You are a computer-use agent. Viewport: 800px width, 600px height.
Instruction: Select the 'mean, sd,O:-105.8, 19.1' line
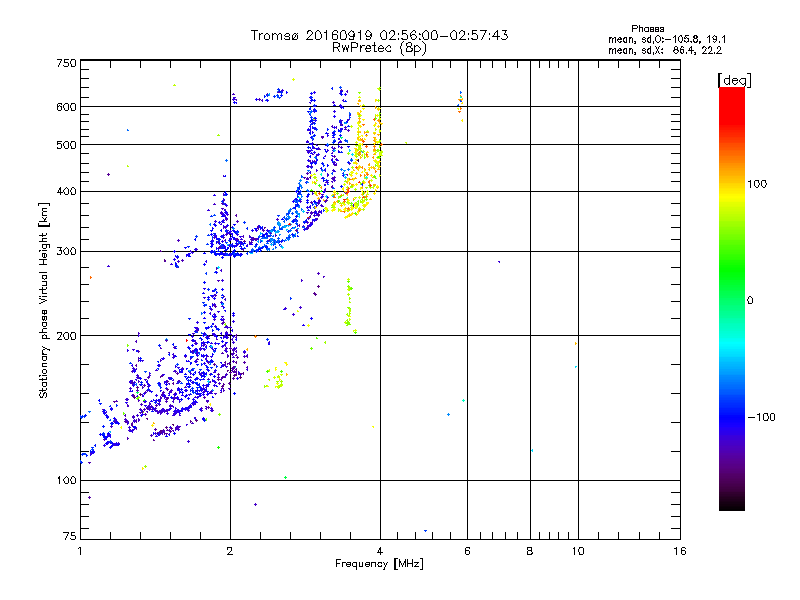[x=667, y=39]
